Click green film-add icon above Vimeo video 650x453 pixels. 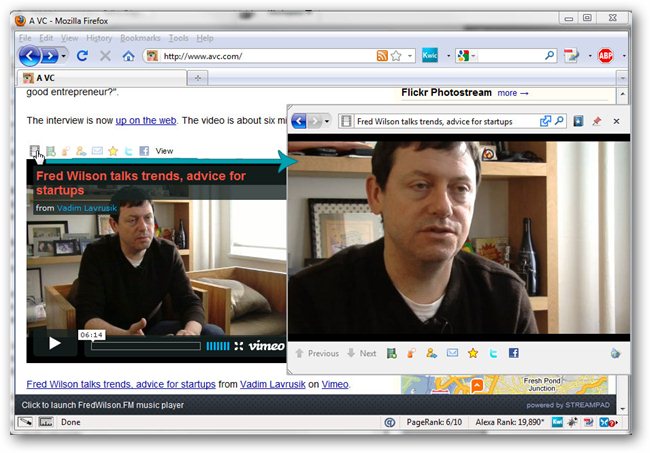[51, 151]
